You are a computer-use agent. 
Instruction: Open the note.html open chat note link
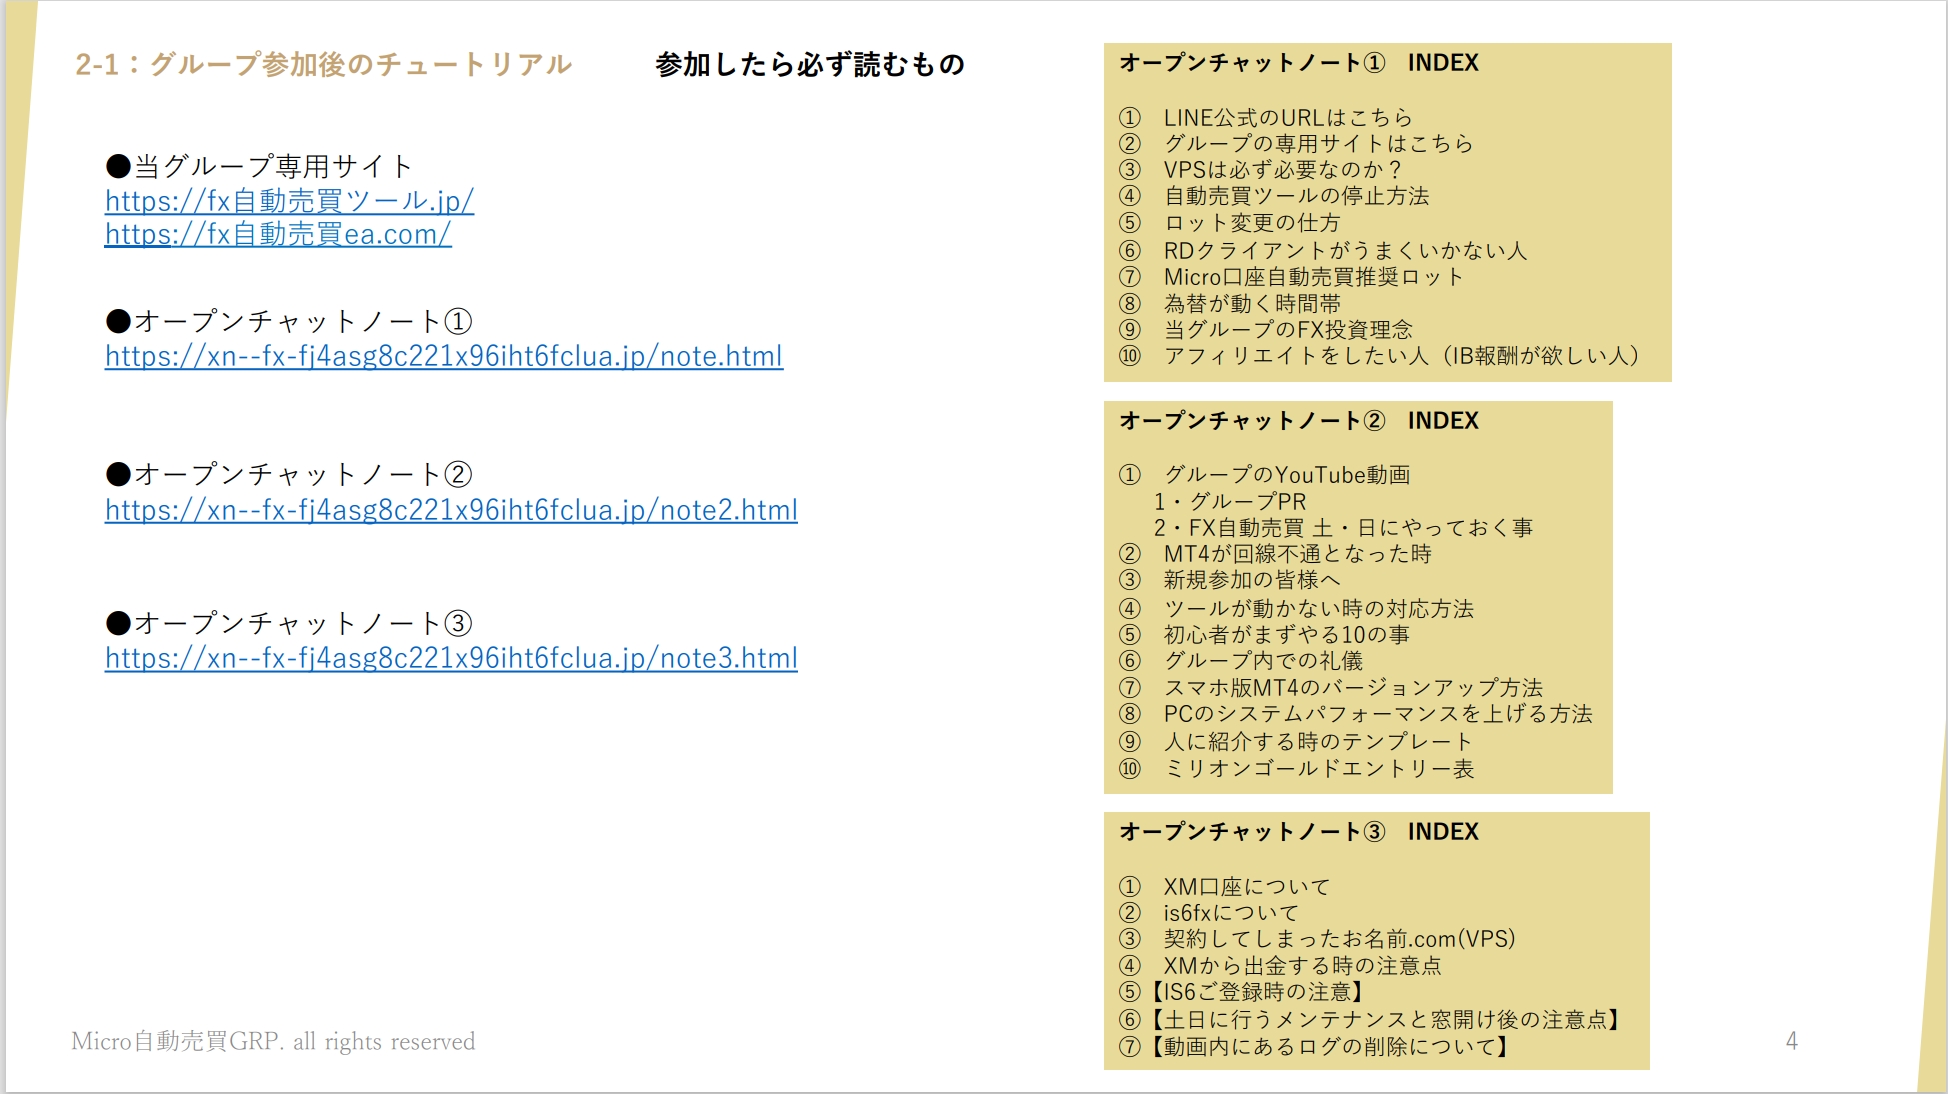(444, 356)
